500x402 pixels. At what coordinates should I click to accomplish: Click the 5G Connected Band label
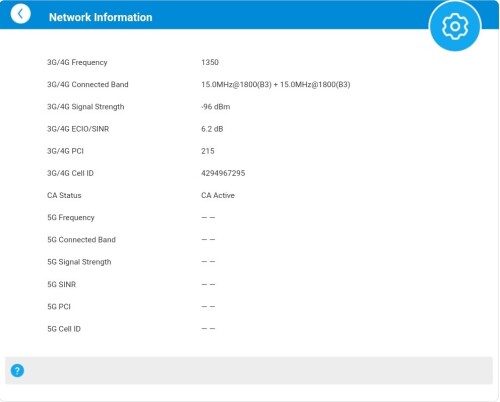81,240
